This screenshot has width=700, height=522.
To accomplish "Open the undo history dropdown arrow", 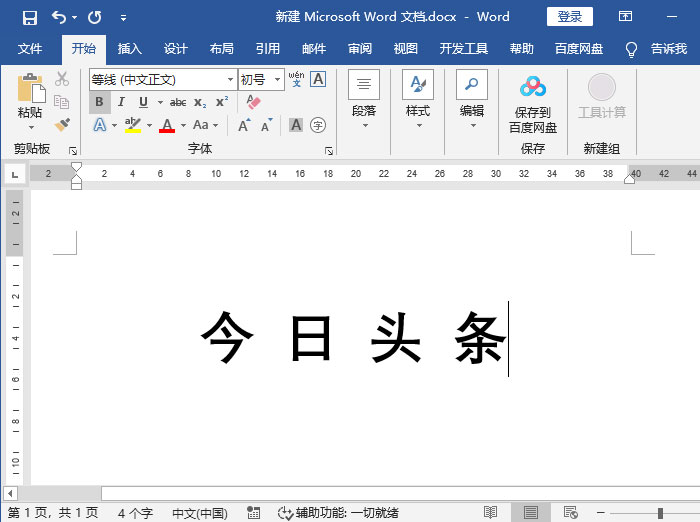I will [75, 17].
